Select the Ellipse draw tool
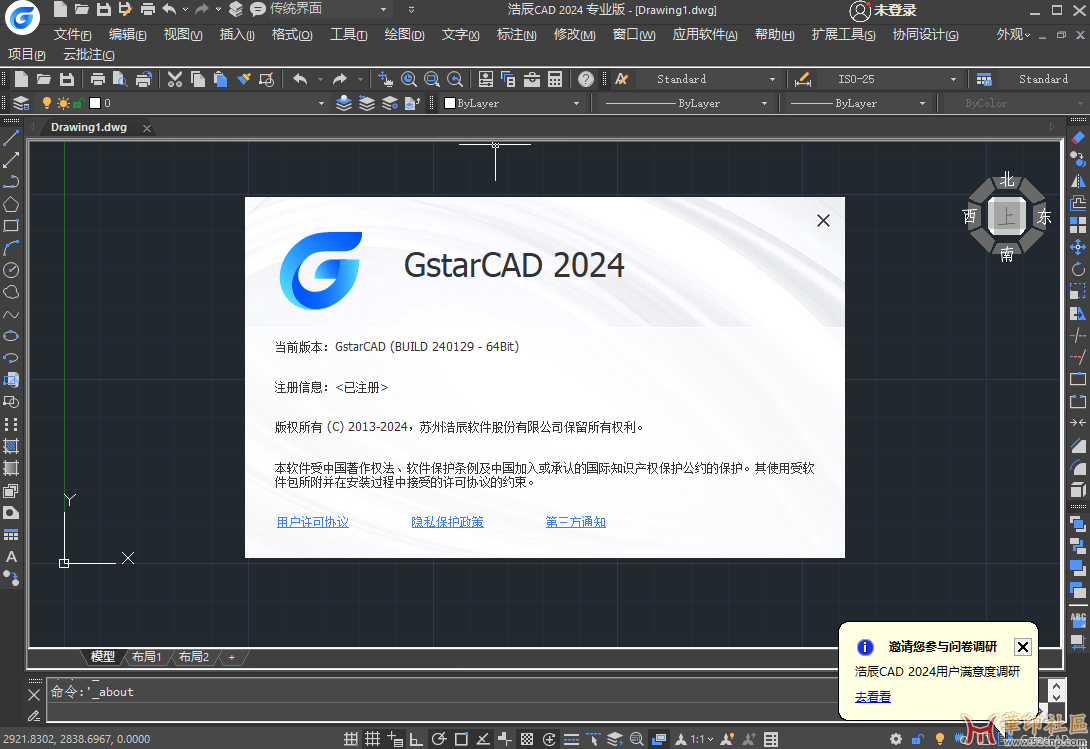1090x749 pixels. 10,336
